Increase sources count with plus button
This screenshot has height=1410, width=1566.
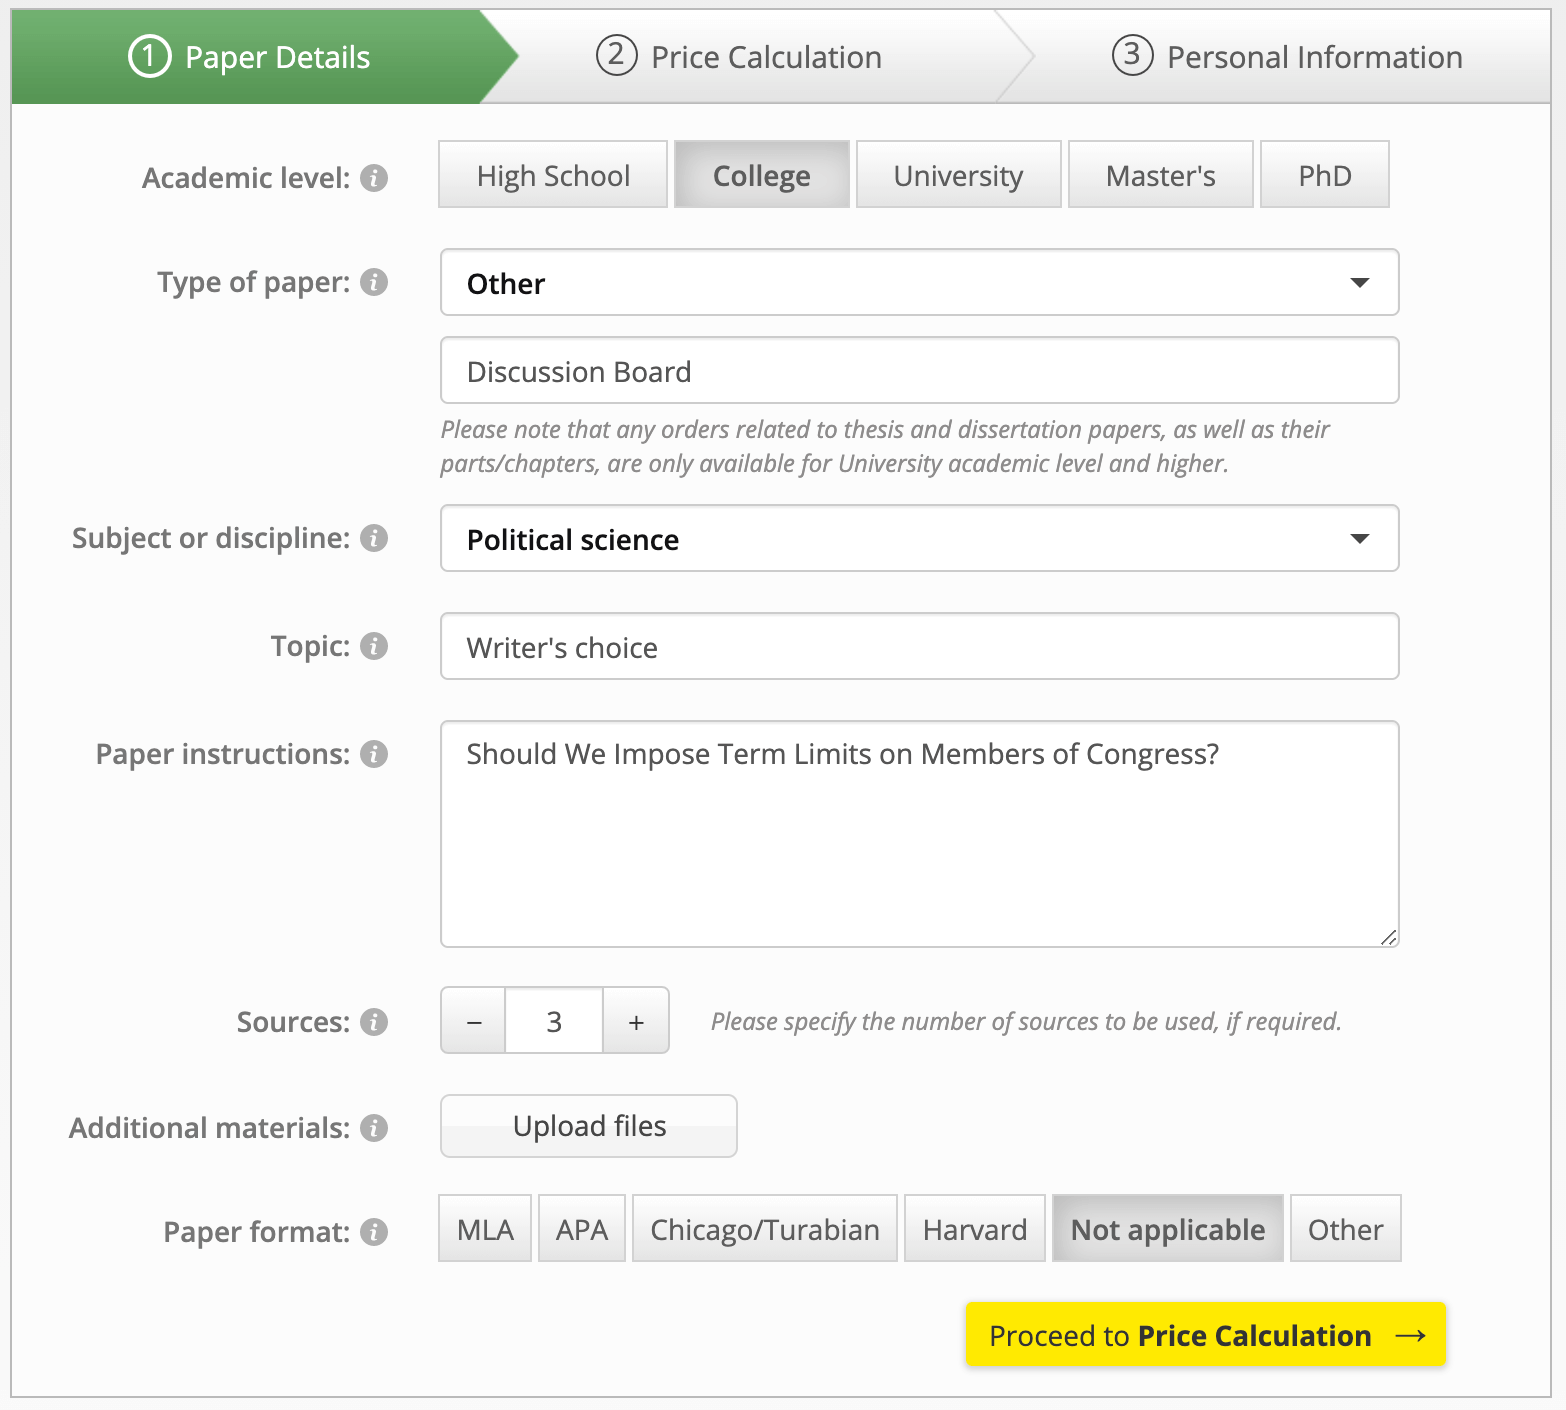tap(636, 1021)
